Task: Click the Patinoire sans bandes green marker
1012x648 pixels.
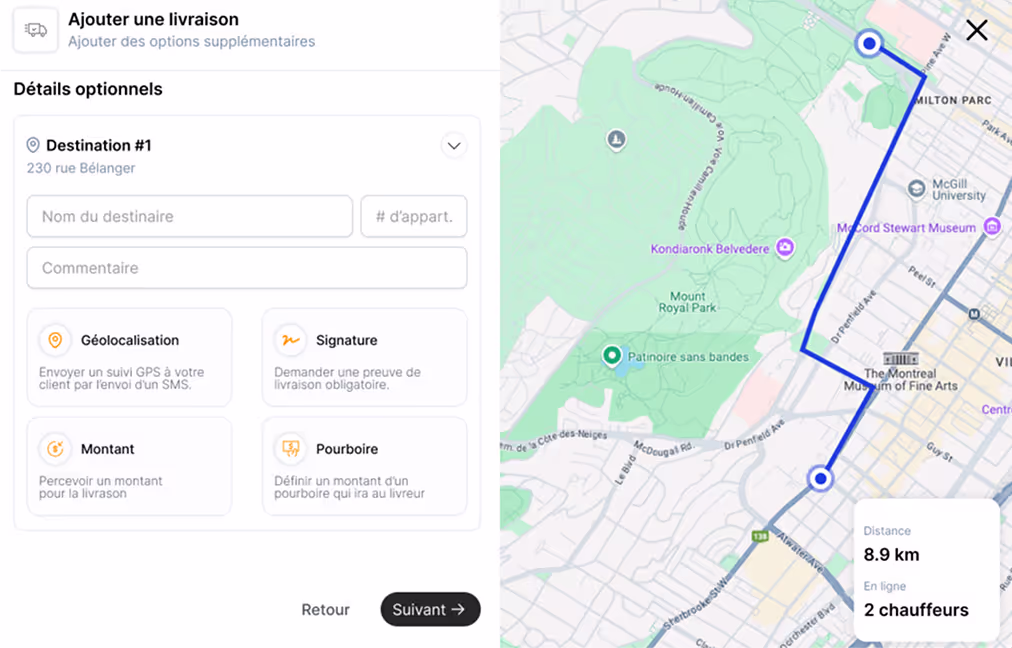Action: [611, 356]
